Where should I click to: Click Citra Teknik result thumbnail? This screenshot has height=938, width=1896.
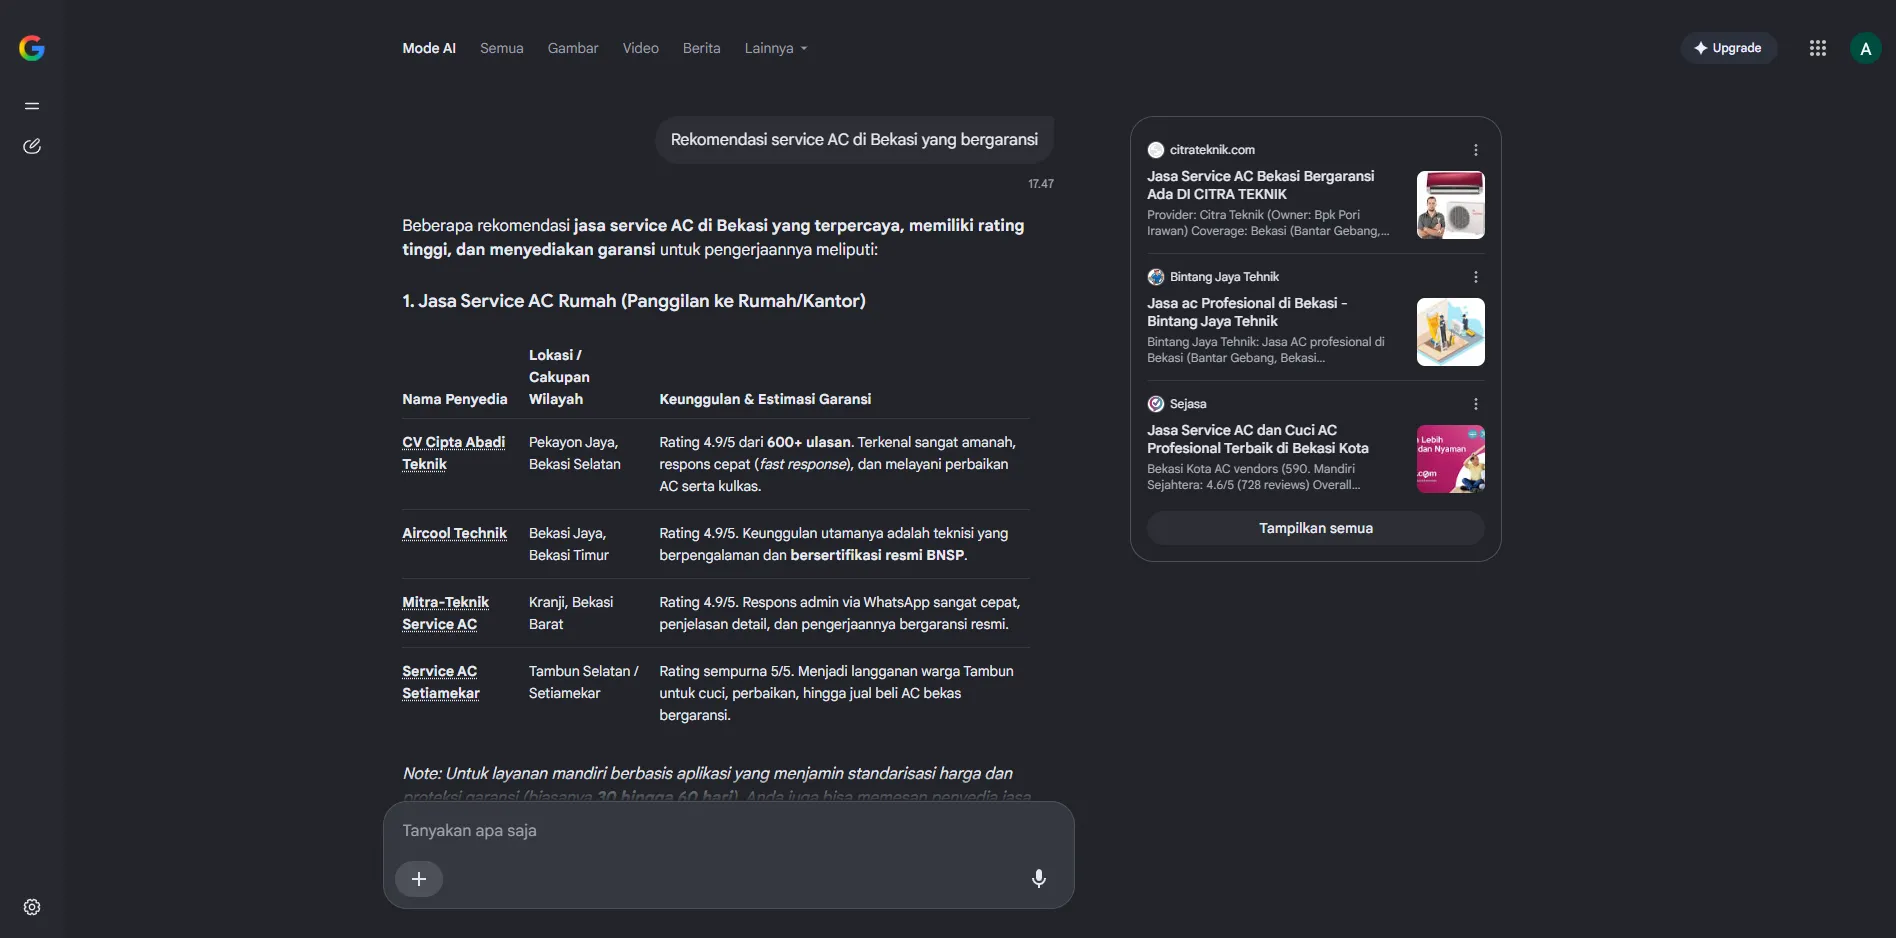(1450, 205)
